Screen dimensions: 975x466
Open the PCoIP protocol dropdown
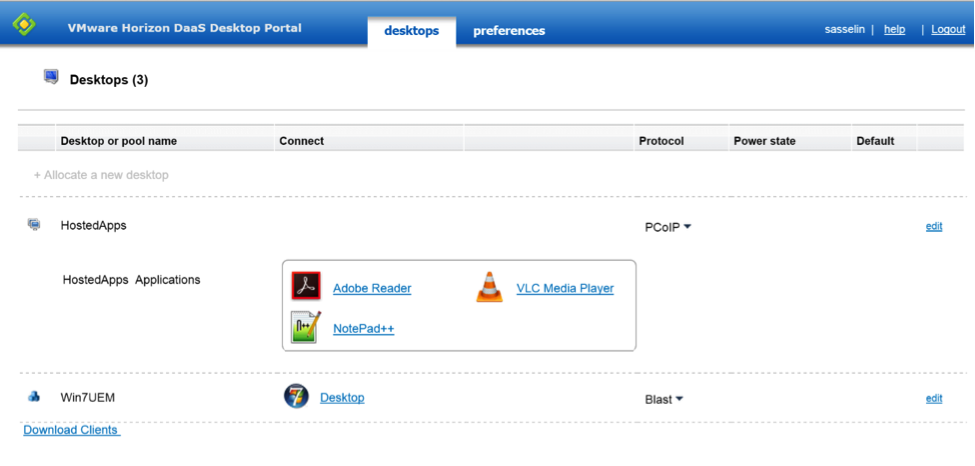tap(668, 227)
